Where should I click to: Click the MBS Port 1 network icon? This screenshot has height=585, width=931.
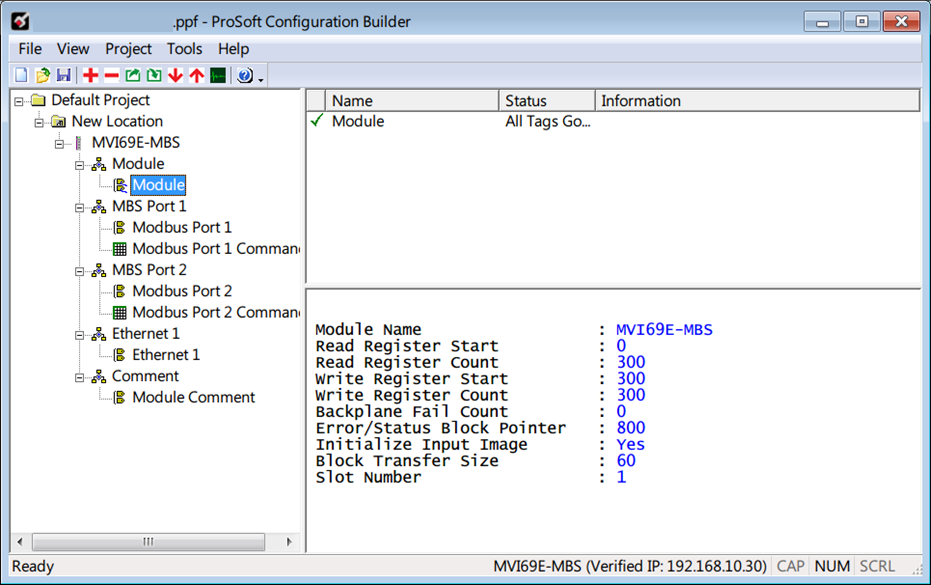99,207
